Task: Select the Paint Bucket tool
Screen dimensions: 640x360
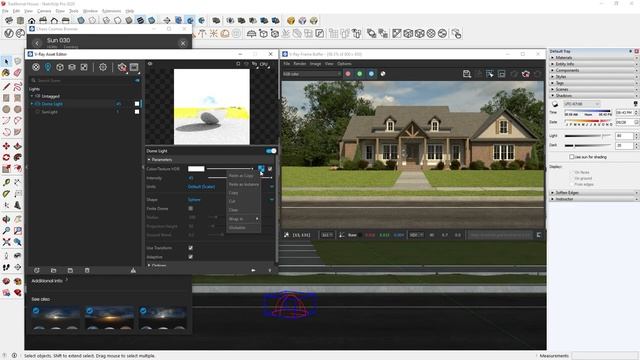Action: (x=6, y=73)
